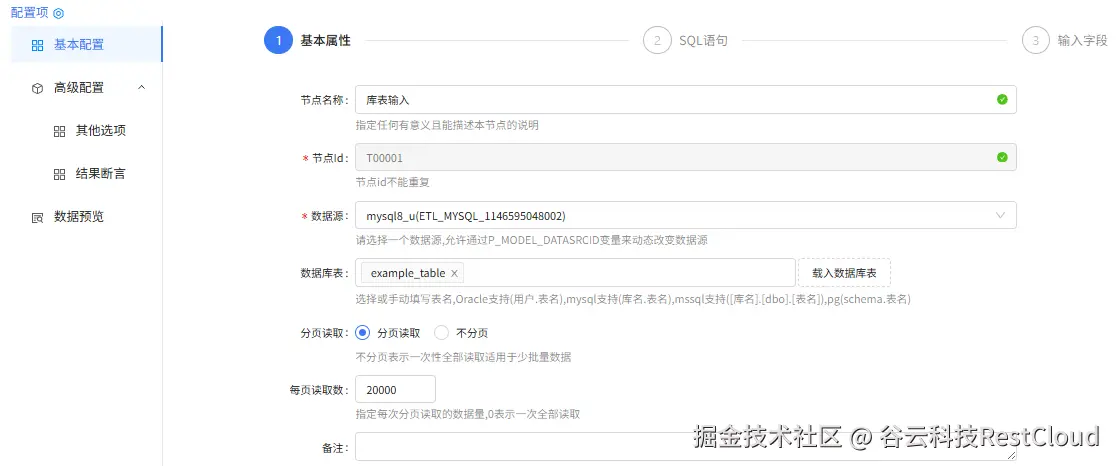Click the 分页读取 field label on left
1116x466 pixels.
click(325, 333)
